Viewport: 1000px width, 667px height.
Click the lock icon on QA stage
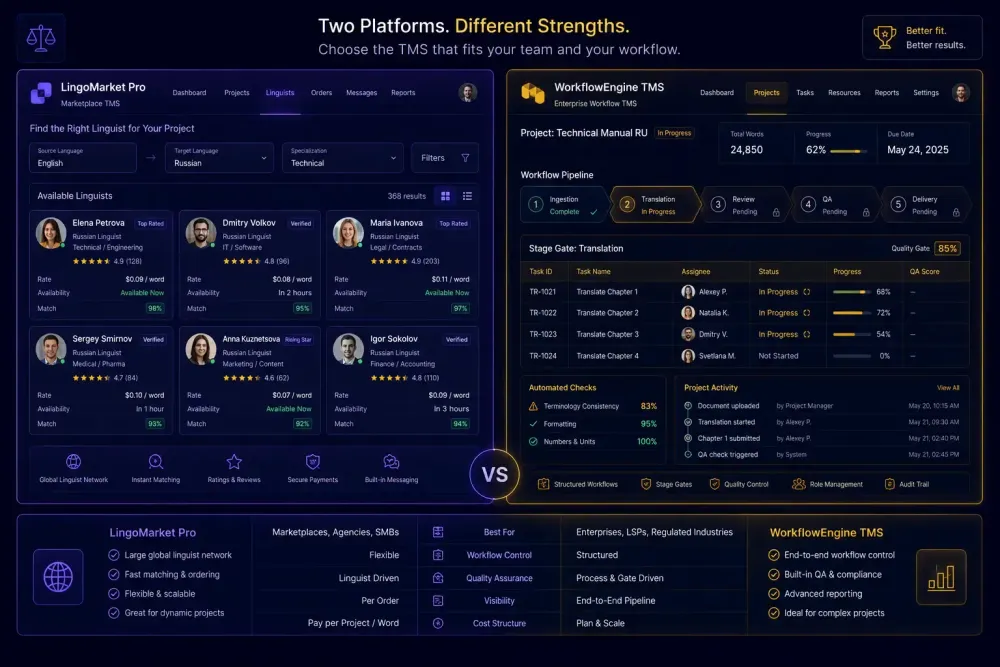[866, 212]
